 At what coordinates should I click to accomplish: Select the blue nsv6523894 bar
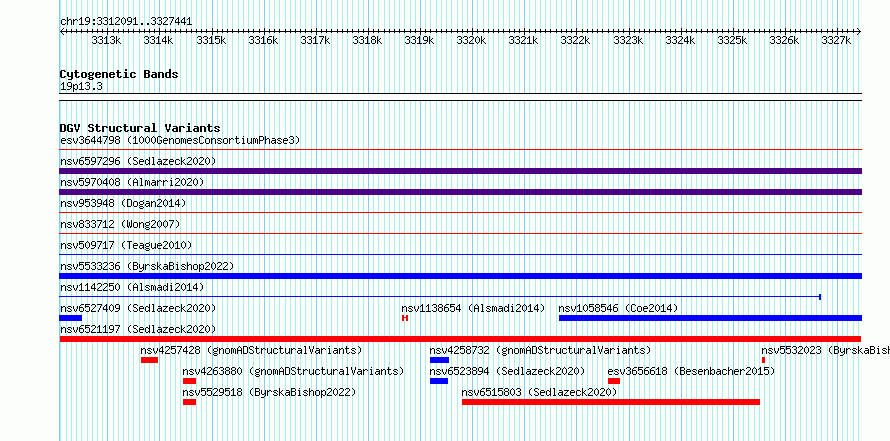tap(439, 381)
